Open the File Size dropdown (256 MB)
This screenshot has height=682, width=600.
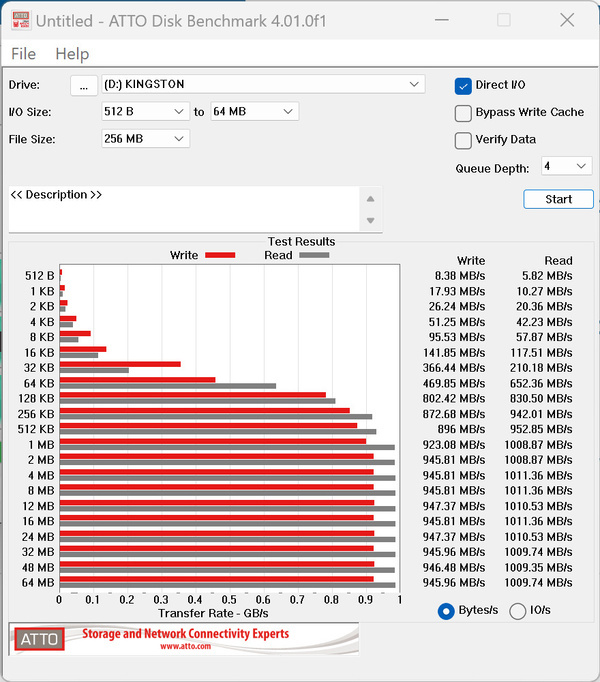pos(145,139)
